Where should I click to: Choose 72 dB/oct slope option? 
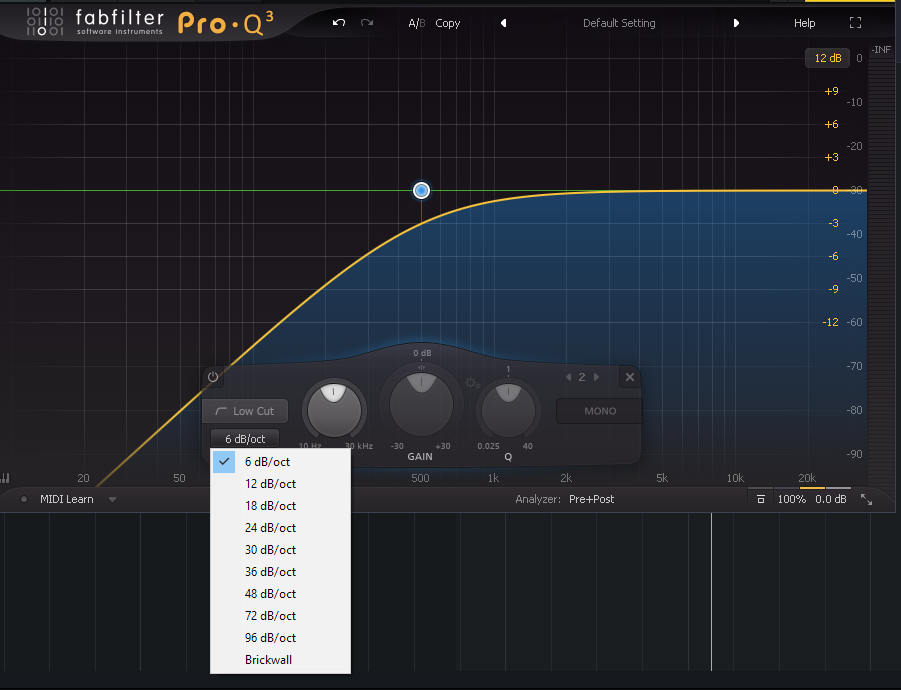(280, 616)
